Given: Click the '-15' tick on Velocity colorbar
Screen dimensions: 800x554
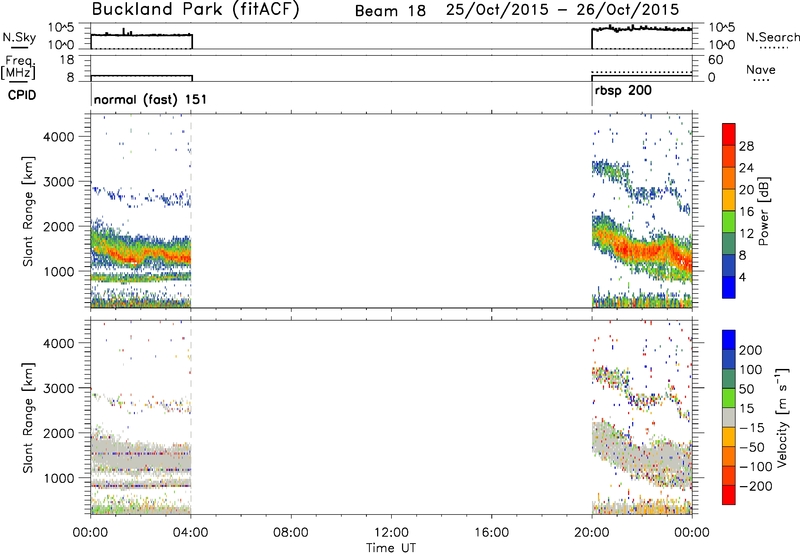Looking at the screenshot, I should [752, 428].
